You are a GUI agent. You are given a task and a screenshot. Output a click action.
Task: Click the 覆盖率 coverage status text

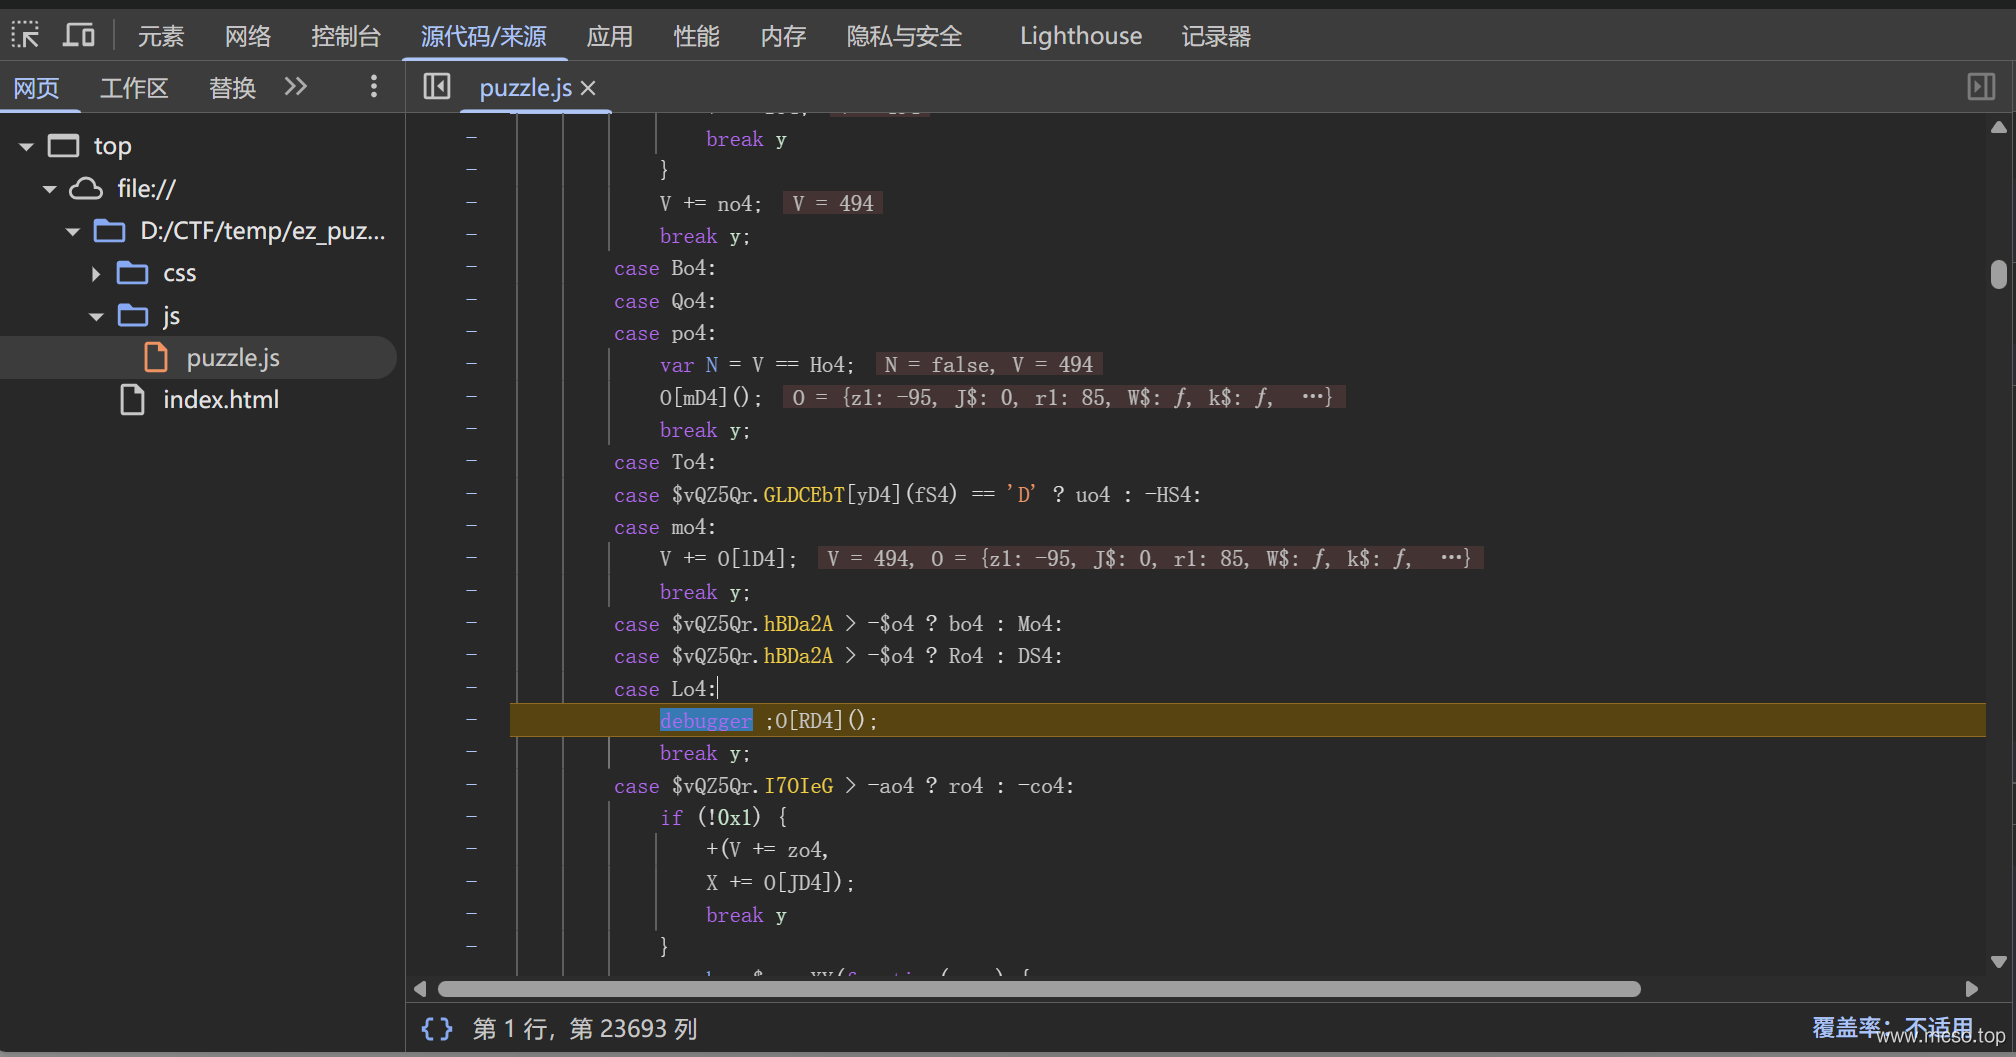click(x=1892, y=1028)
